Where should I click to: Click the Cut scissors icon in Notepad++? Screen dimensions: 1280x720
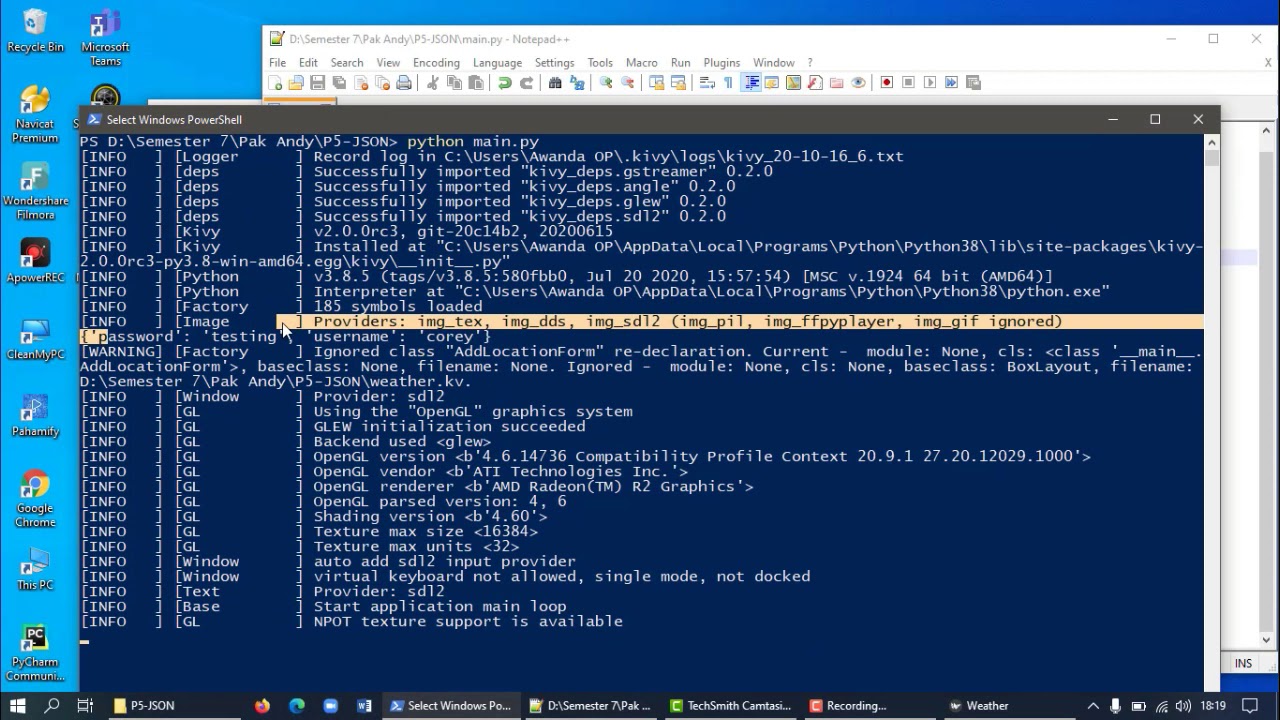tap(433, 83)
